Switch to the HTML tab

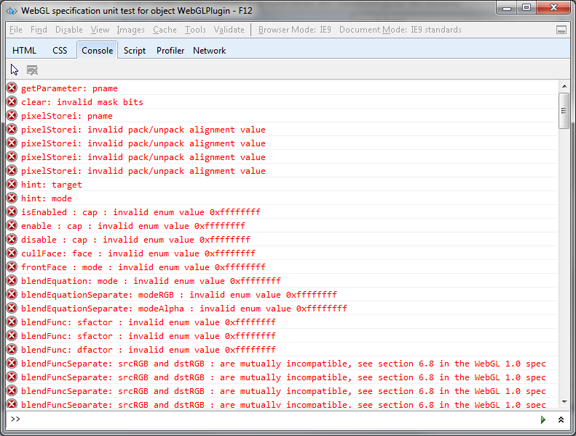(24, 51)
